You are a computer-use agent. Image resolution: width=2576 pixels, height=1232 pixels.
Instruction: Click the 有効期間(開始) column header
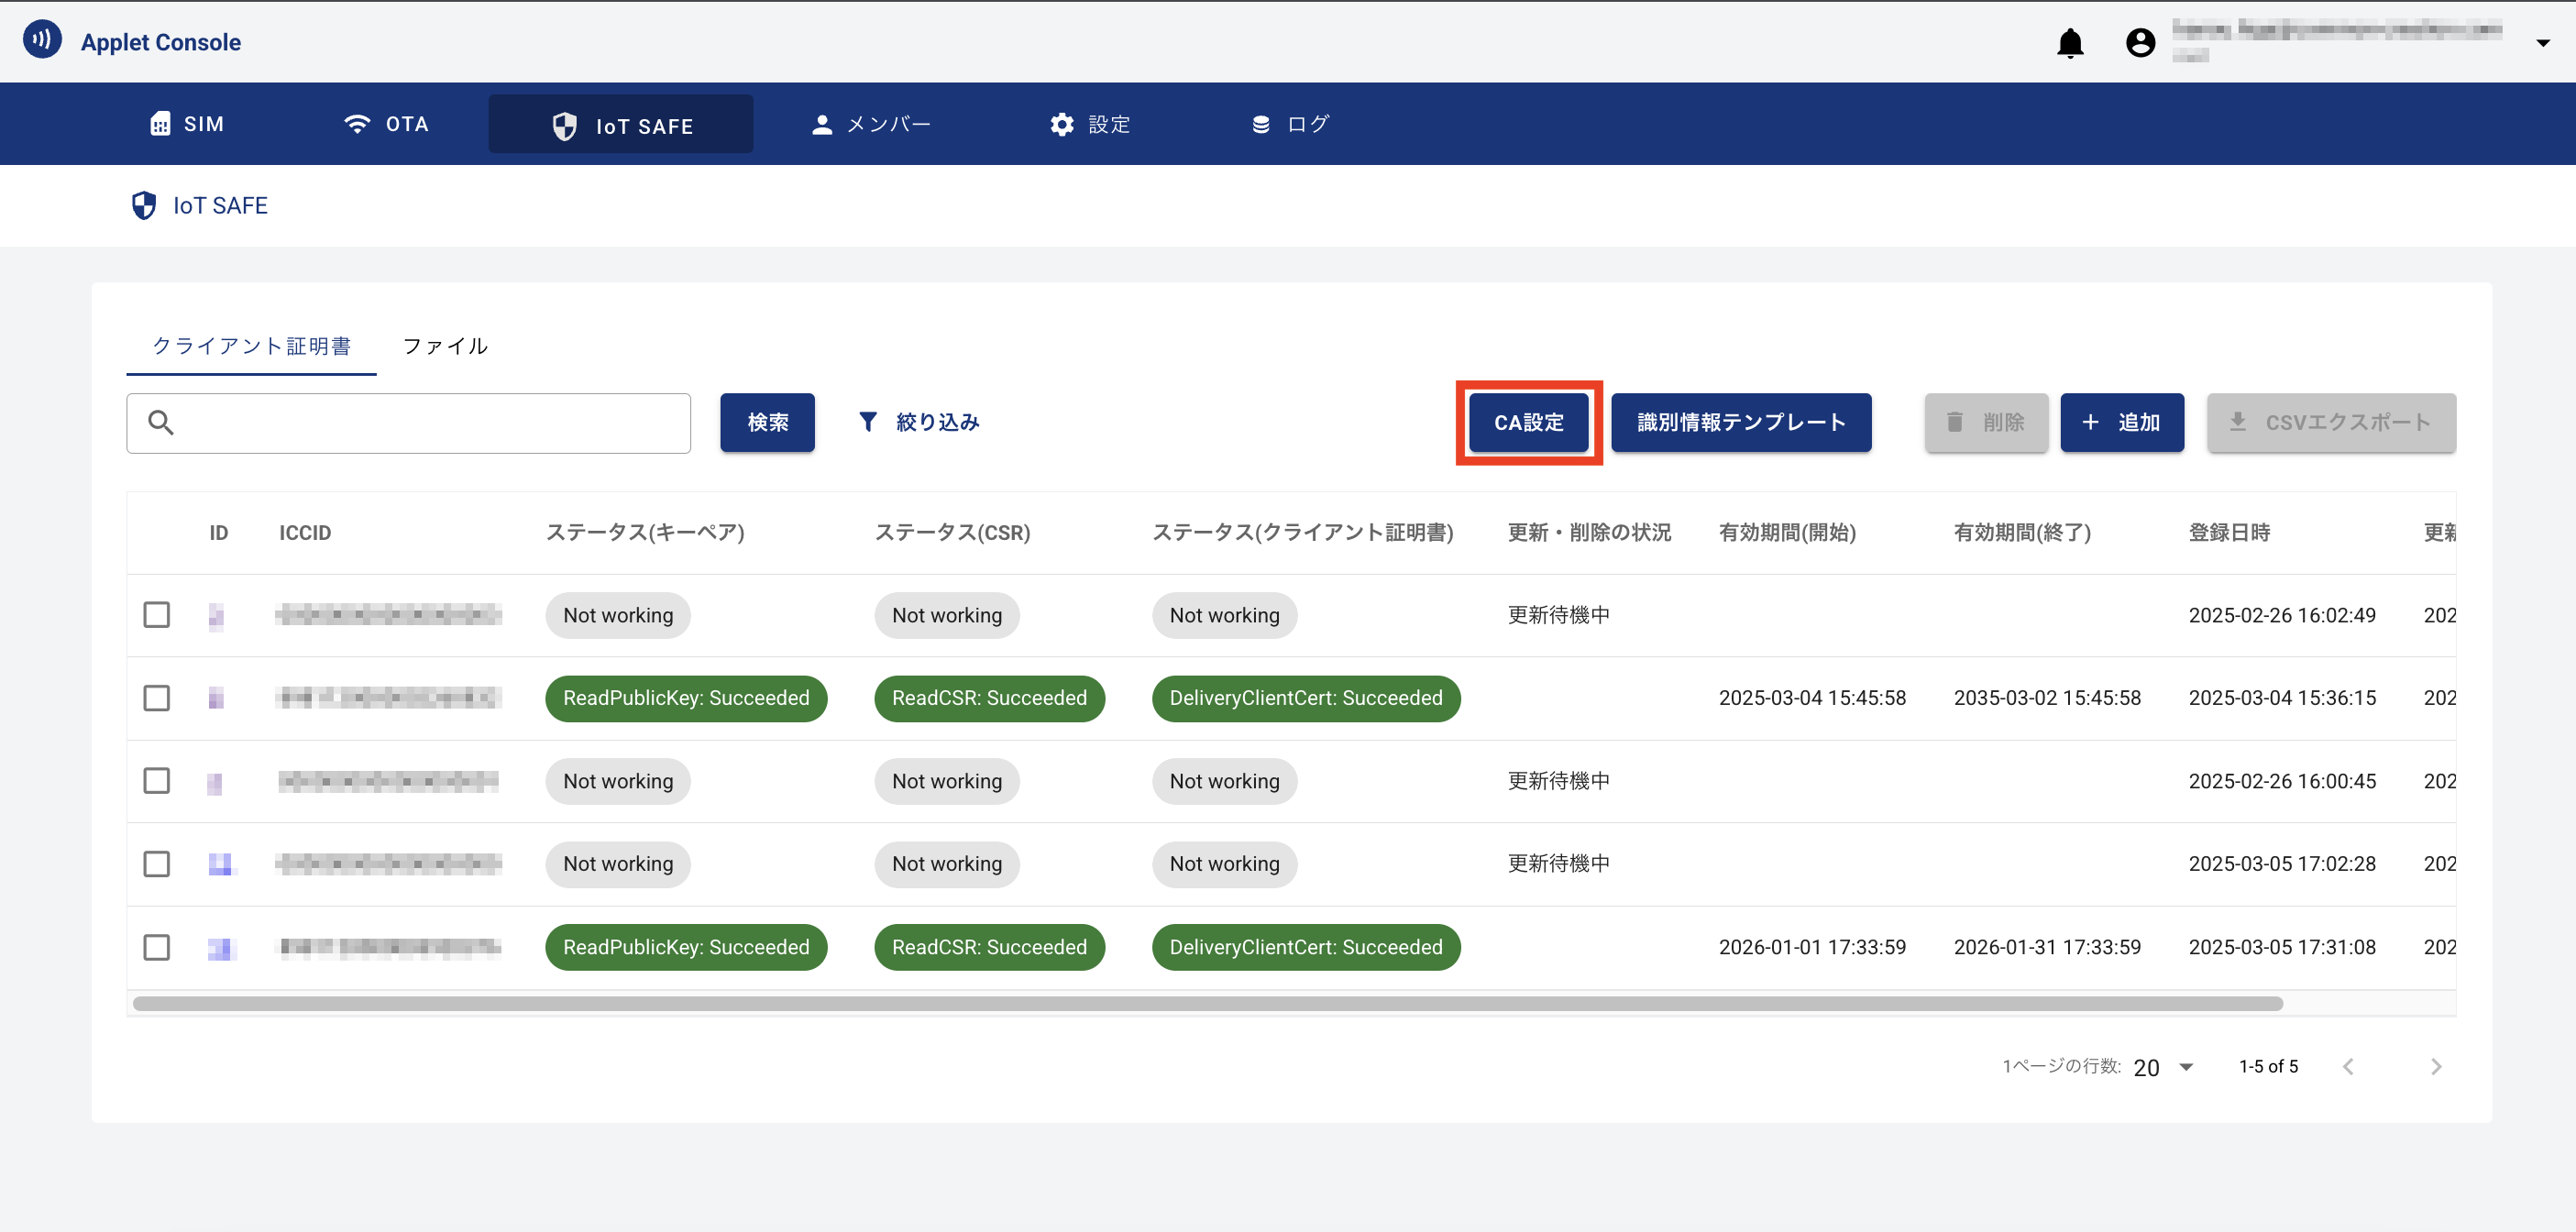coord(1787,533)
